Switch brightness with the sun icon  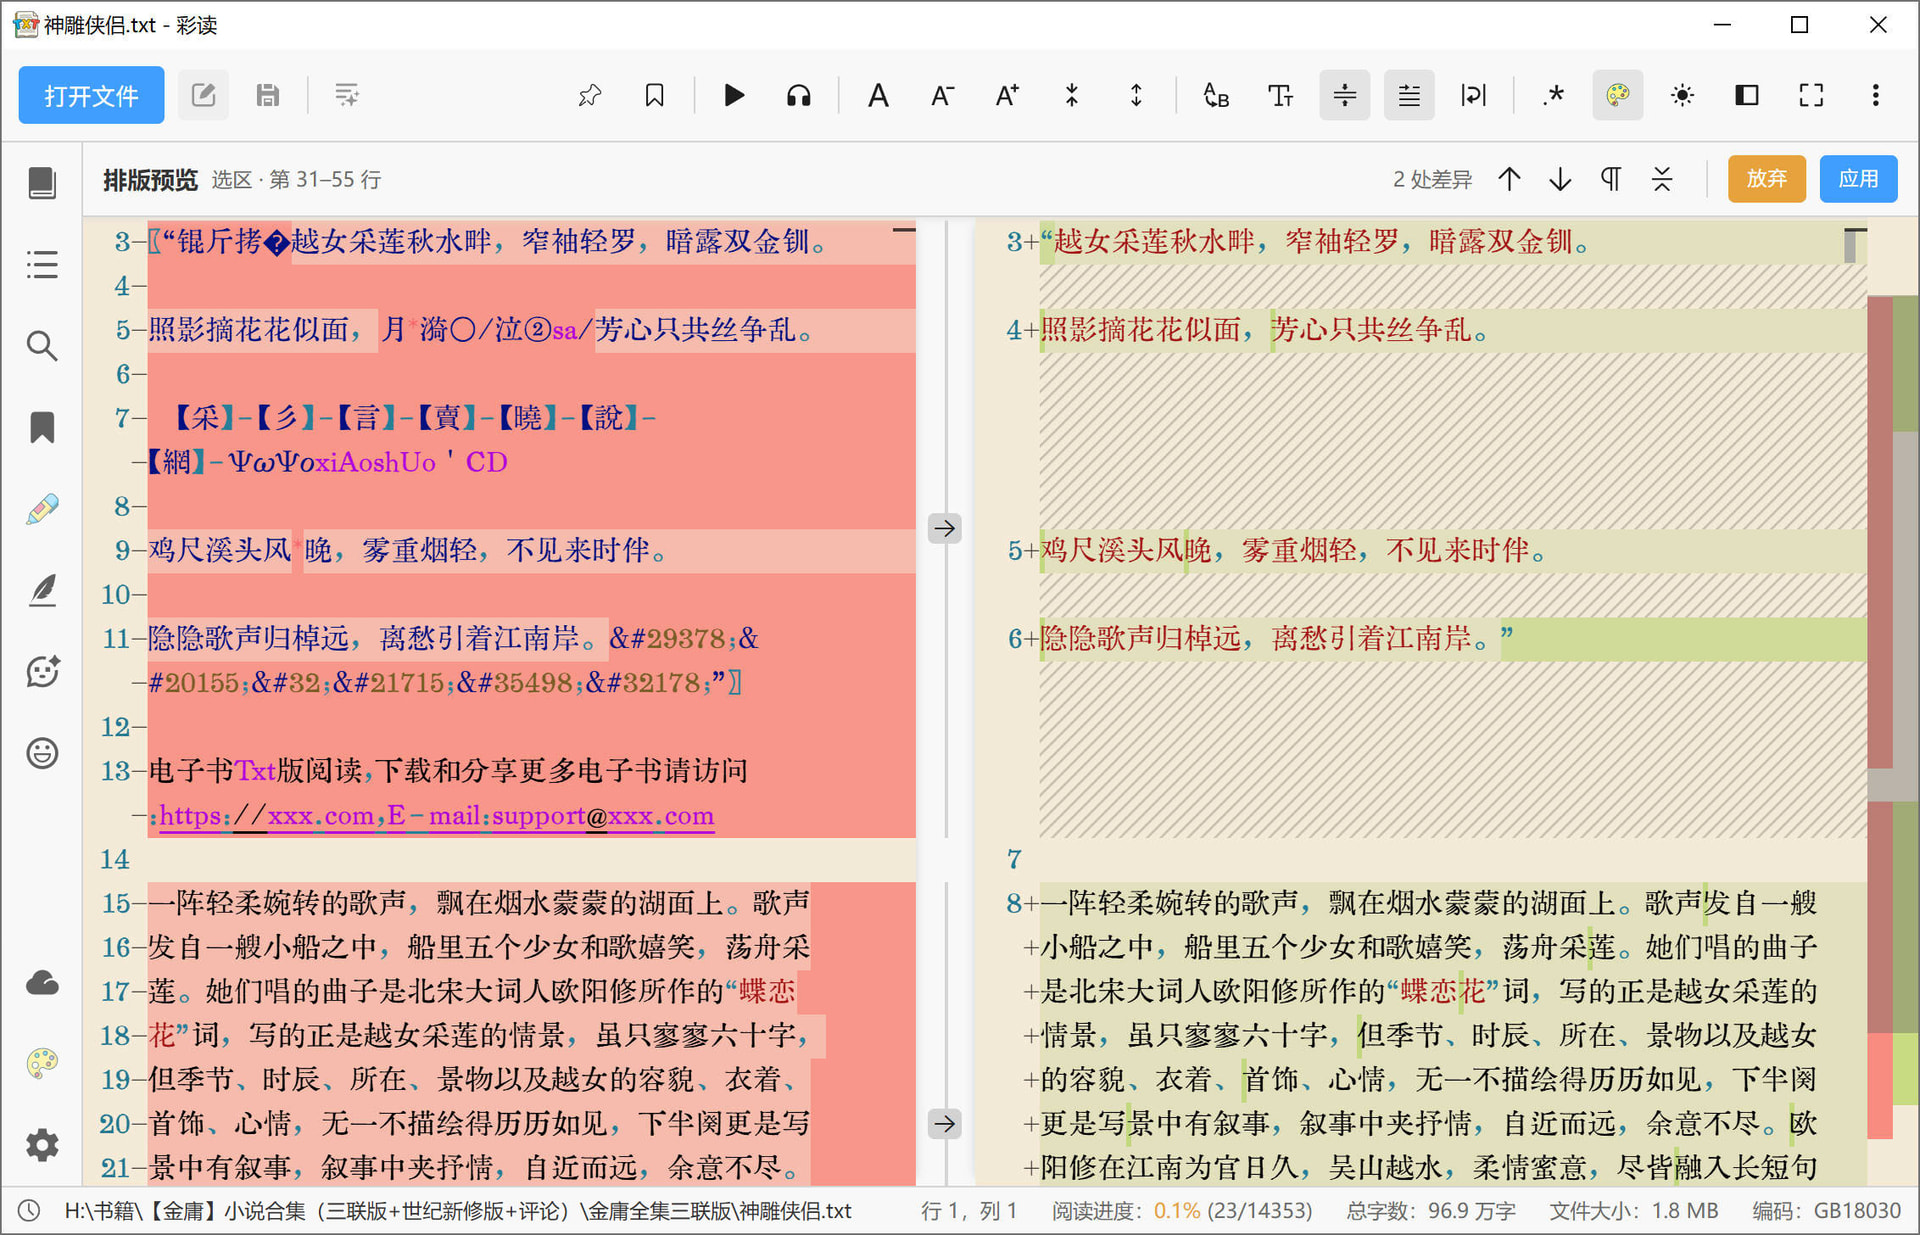[x=1682, y=96]
